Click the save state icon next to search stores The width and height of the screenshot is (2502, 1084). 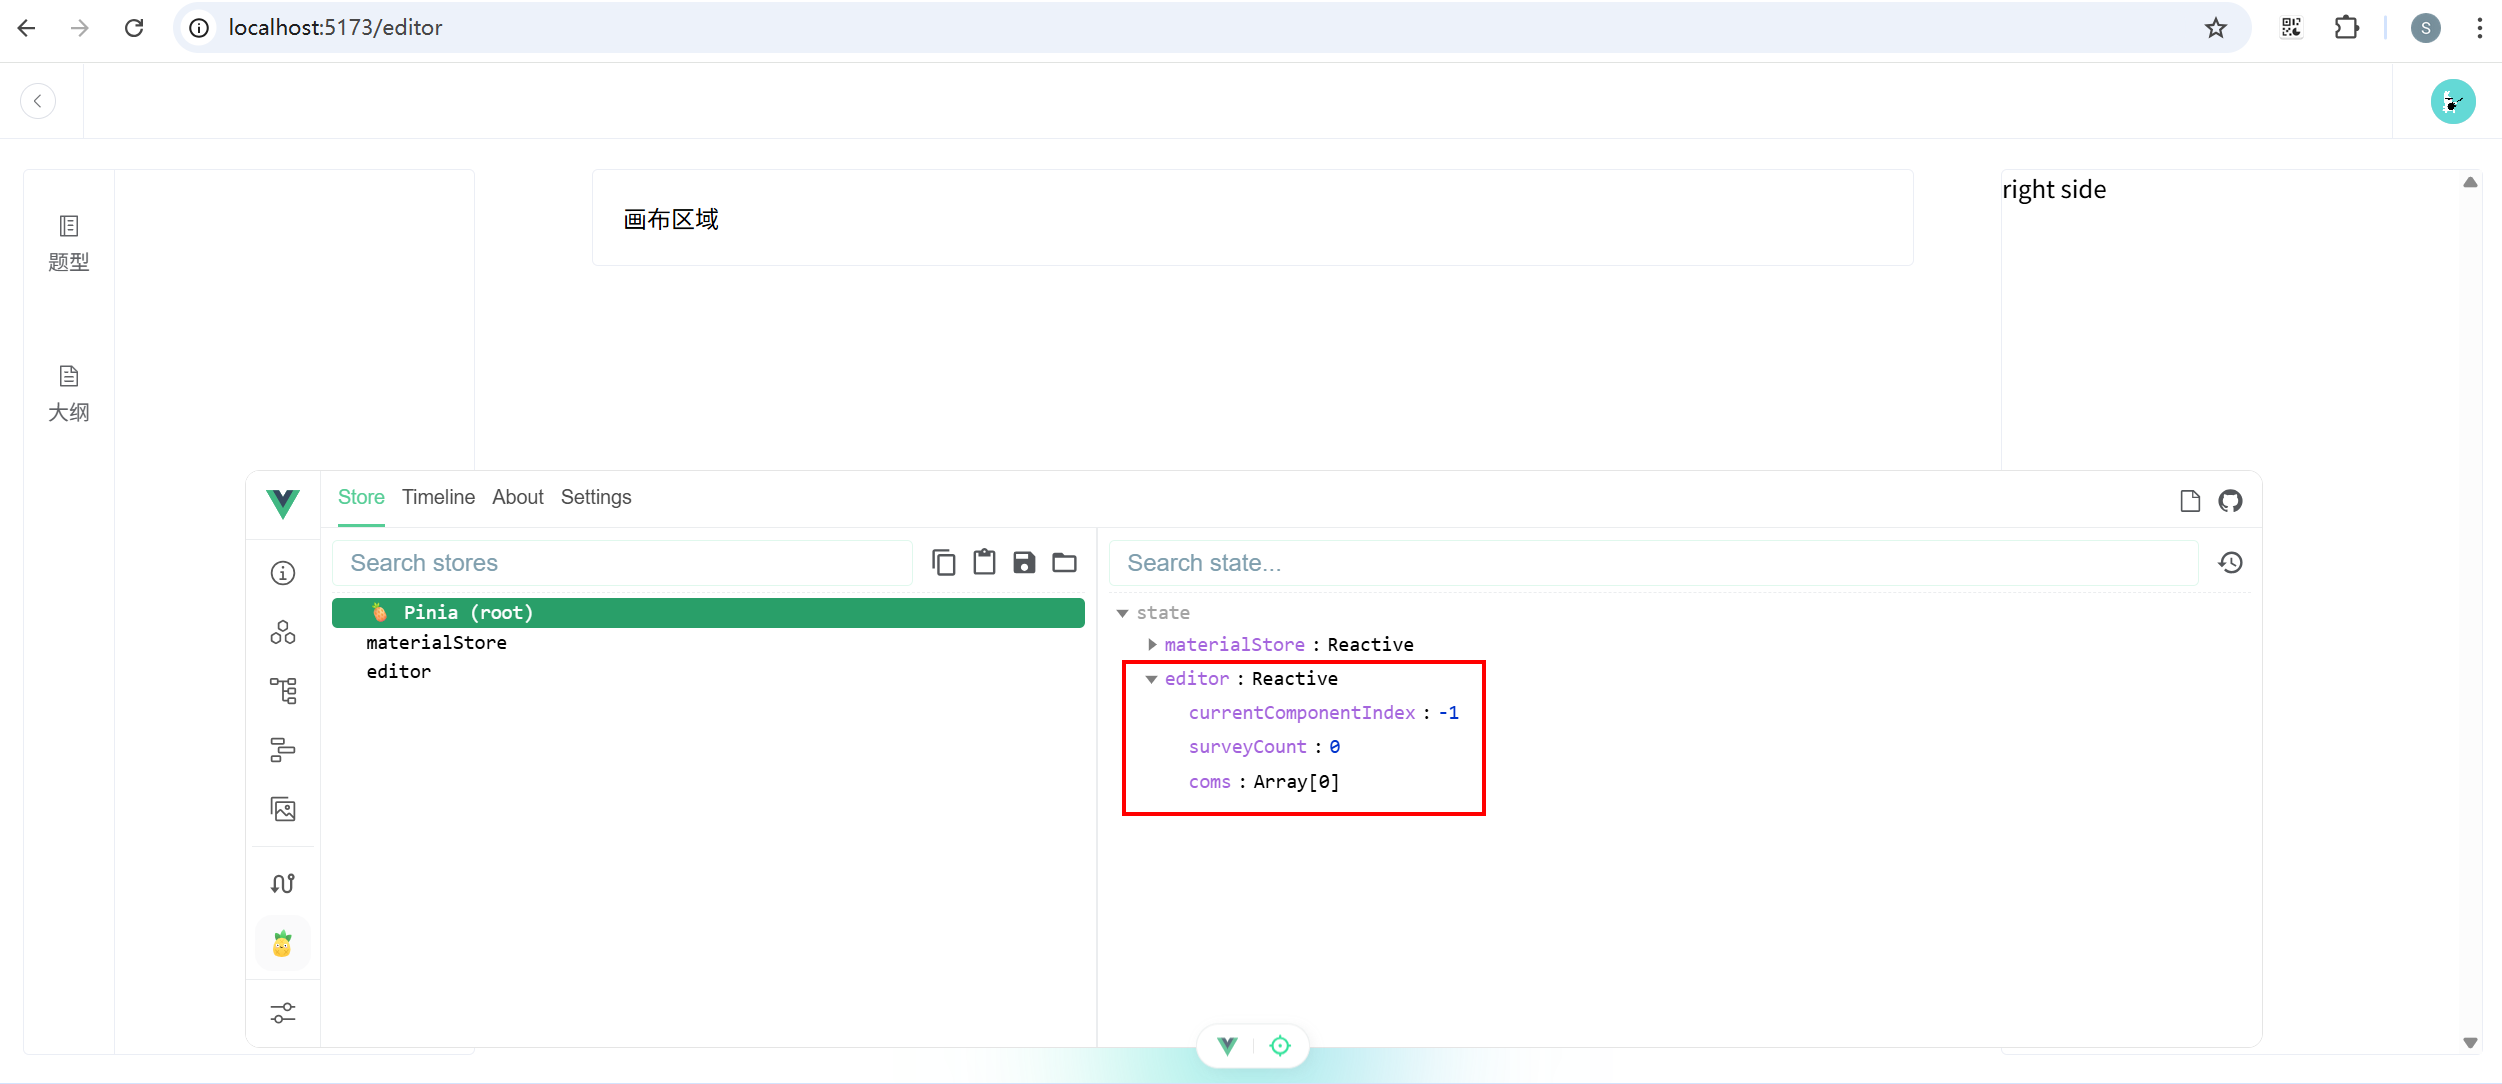[1024, 563]
